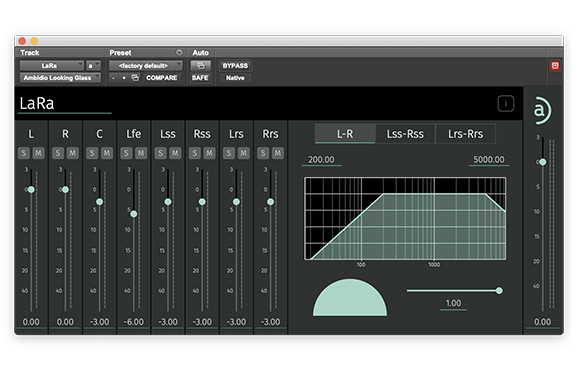Click the Lss channel -3.00 gain value
This screenshot has height=373, width=580.
pyautogui.click(x=168, y=322)
